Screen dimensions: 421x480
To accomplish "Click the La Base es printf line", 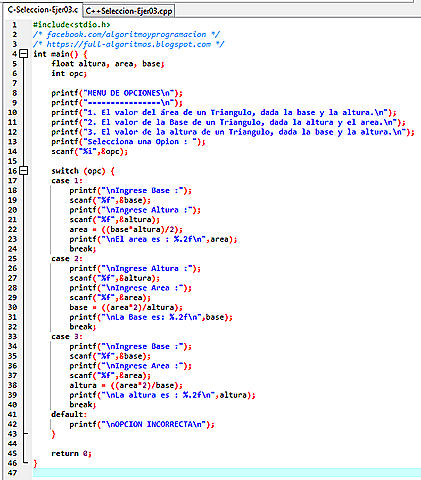I will pos(151,317).
